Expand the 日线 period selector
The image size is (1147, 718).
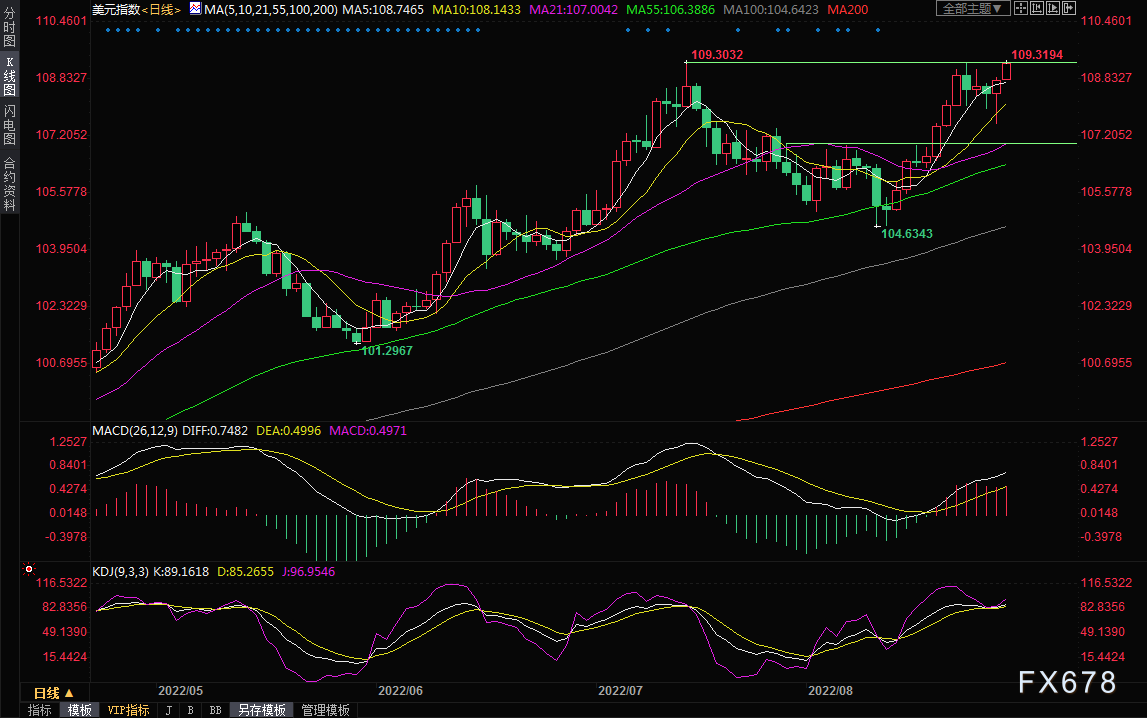click(x=53, y=692)
